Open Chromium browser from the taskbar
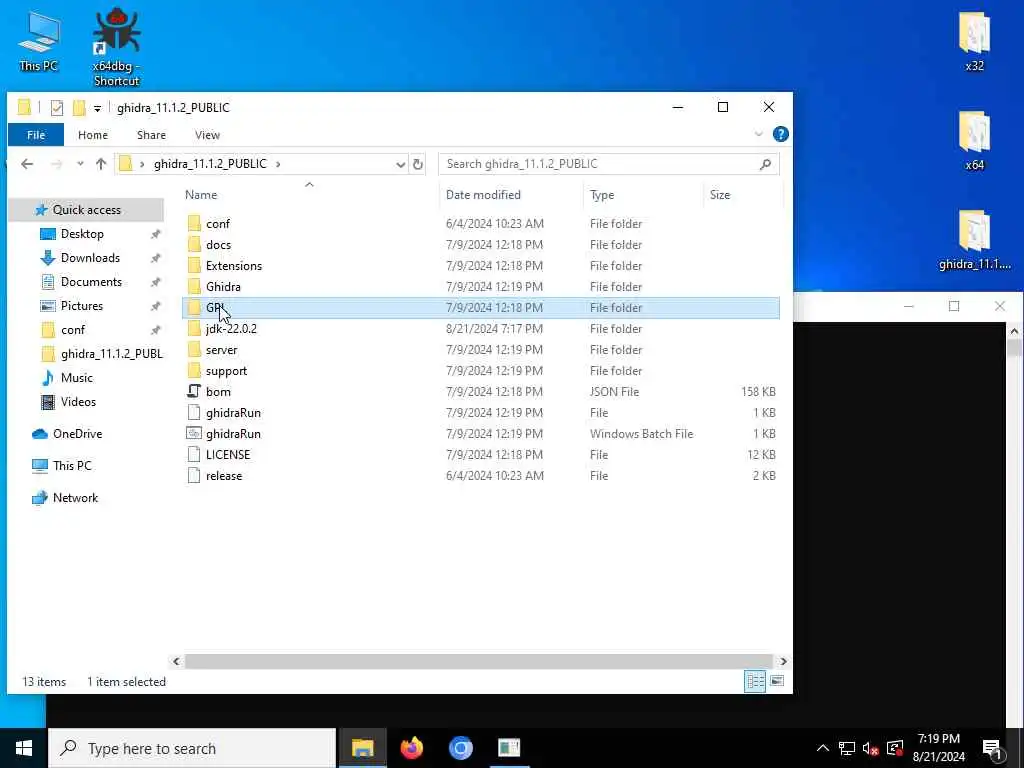Viewport: 1024px width, 768px height. pyautogui.click(x=460, y=748)
